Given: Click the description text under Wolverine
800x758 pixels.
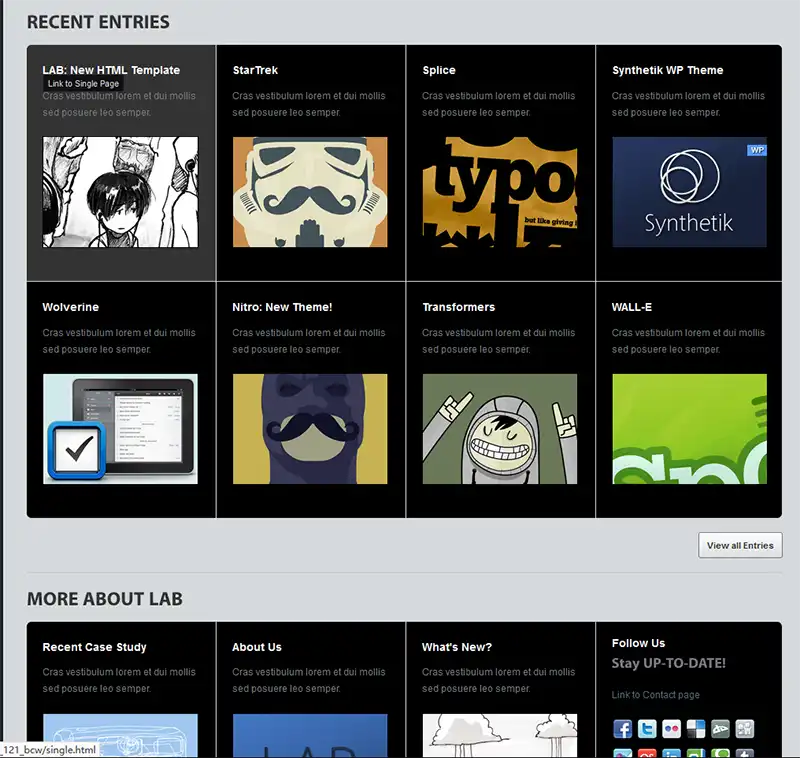Looking at the screenshot, I should [119, 341].
